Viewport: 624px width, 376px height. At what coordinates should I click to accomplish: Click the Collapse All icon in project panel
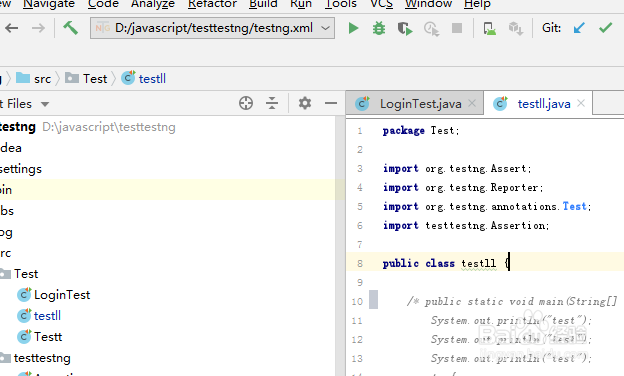point(272,103)
